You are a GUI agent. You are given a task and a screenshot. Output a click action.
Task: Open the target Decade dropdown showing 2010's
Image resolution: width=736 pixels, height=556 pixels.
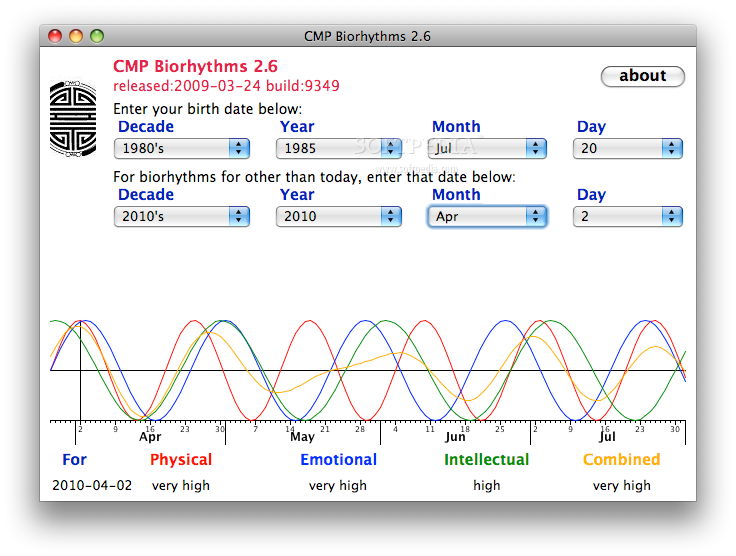pyautogui.click(x=182, y=216)
